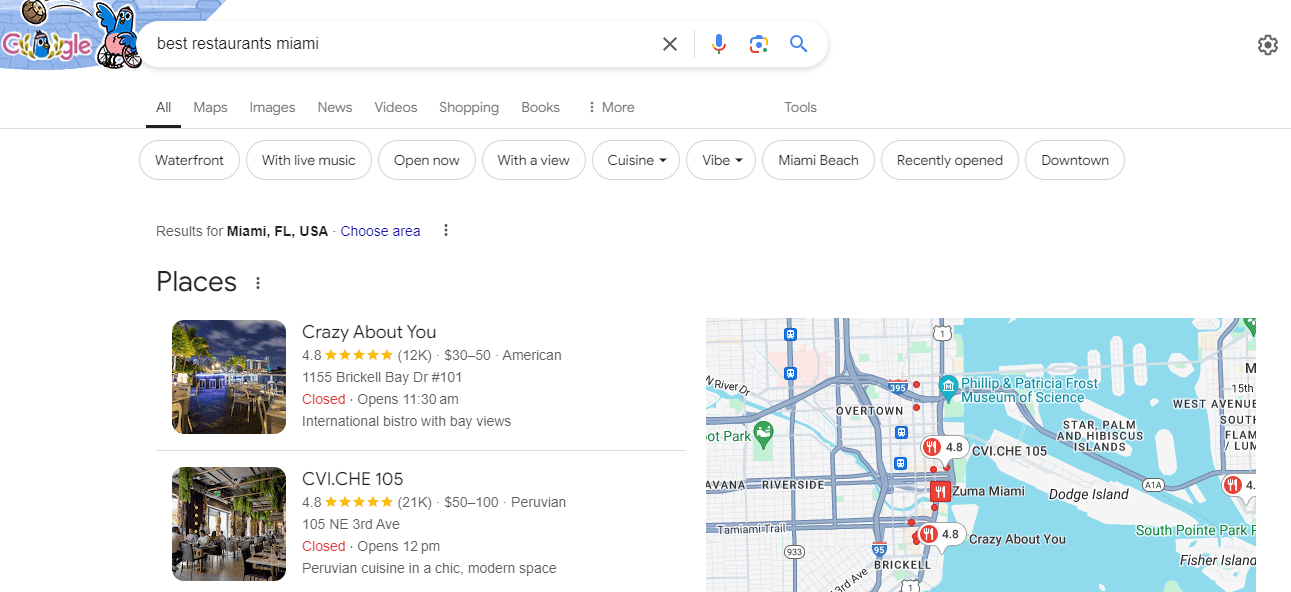Open the Images results tab
The width and height of the screenshot is (1291, 592).
click(x=272, y=107)
